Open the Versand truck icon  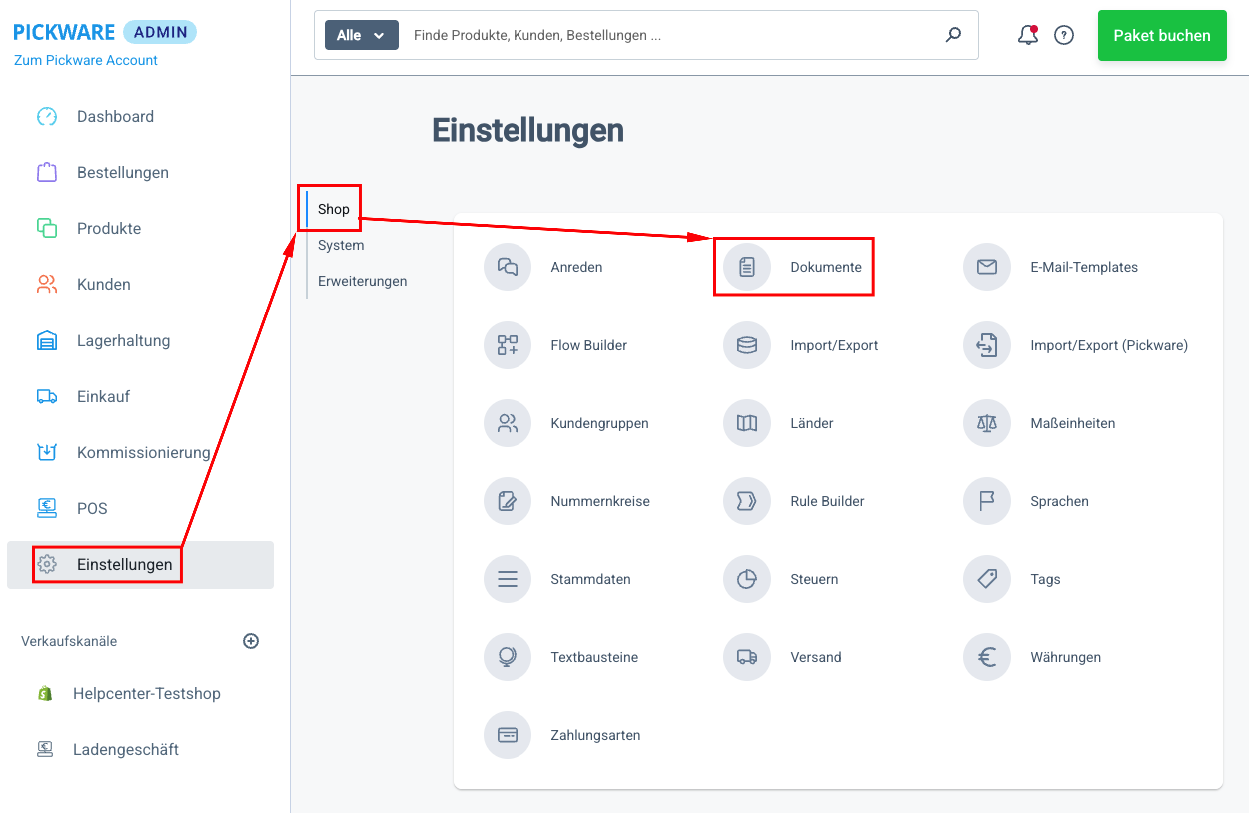click(x=747, y=657)
